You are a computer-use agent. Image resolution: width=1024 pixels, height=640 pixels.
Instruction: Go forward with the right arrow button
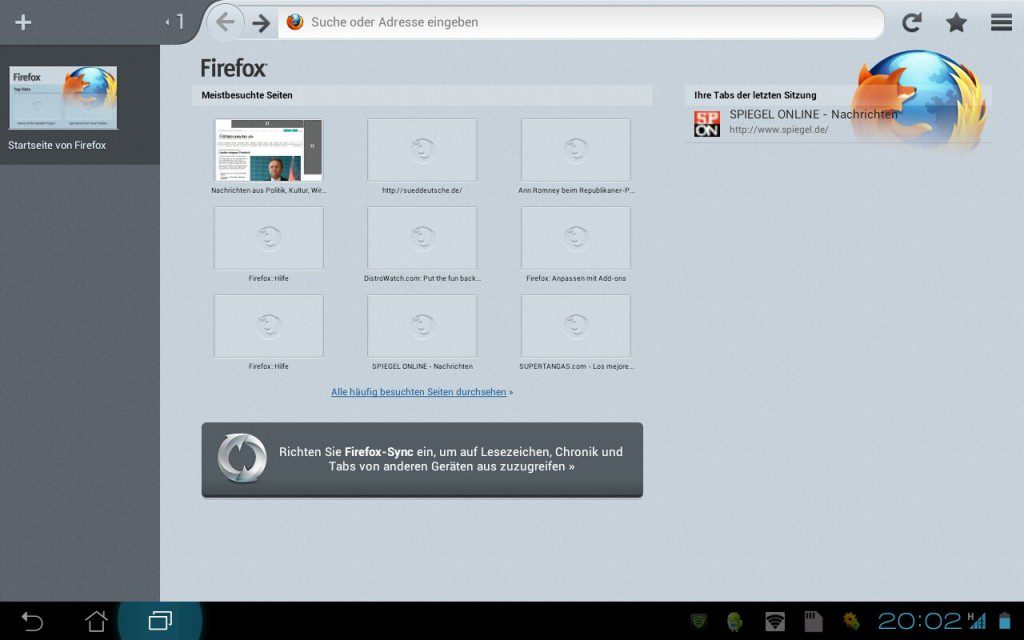click(x=261, y=23)
